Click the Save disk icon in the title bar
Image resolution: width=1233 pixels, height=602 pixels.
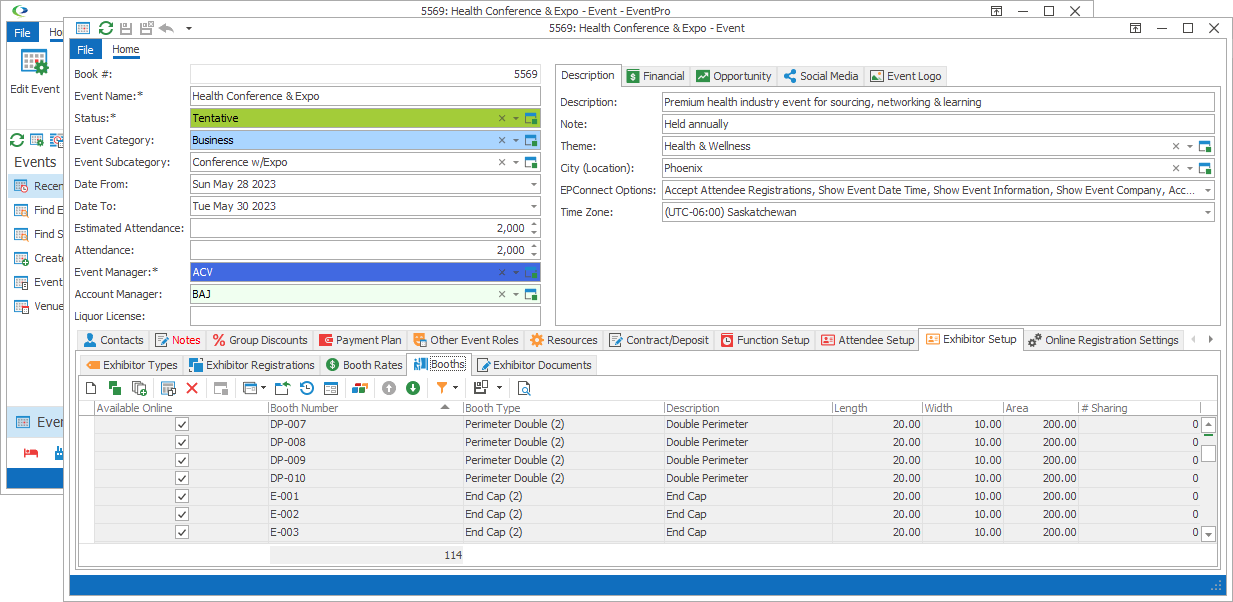tap(126, 28)
